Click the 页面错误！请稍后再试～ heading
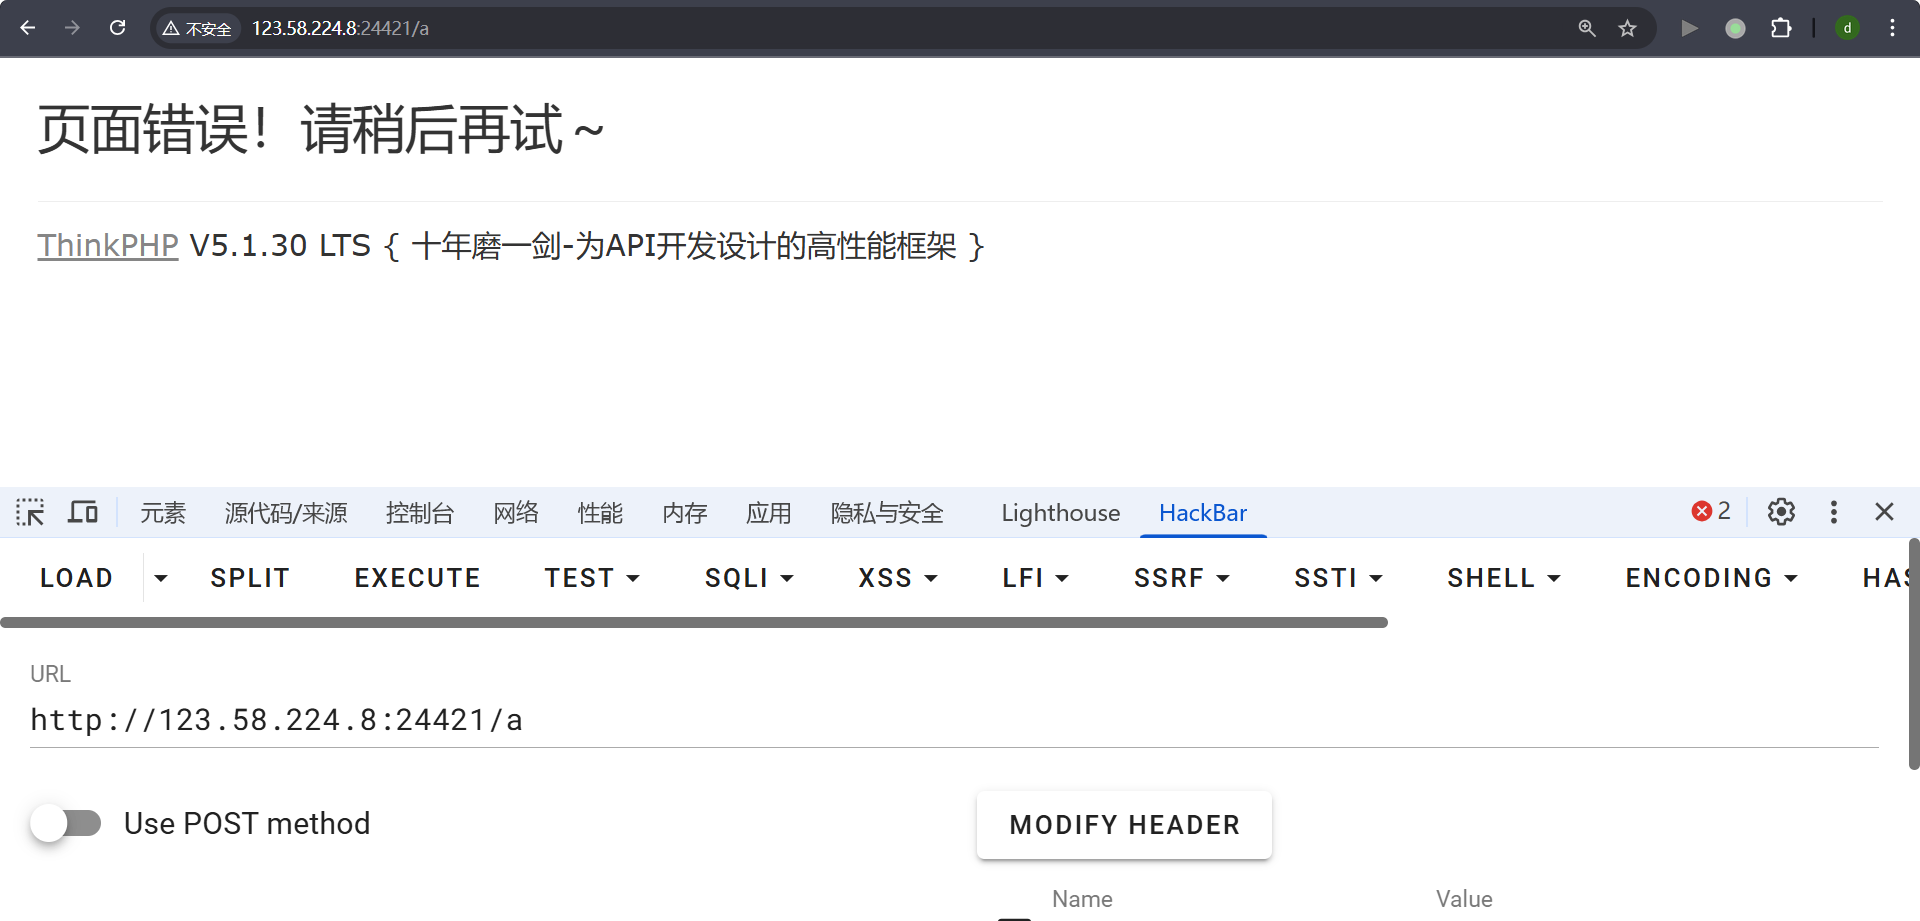 click(x=321, y=130)
